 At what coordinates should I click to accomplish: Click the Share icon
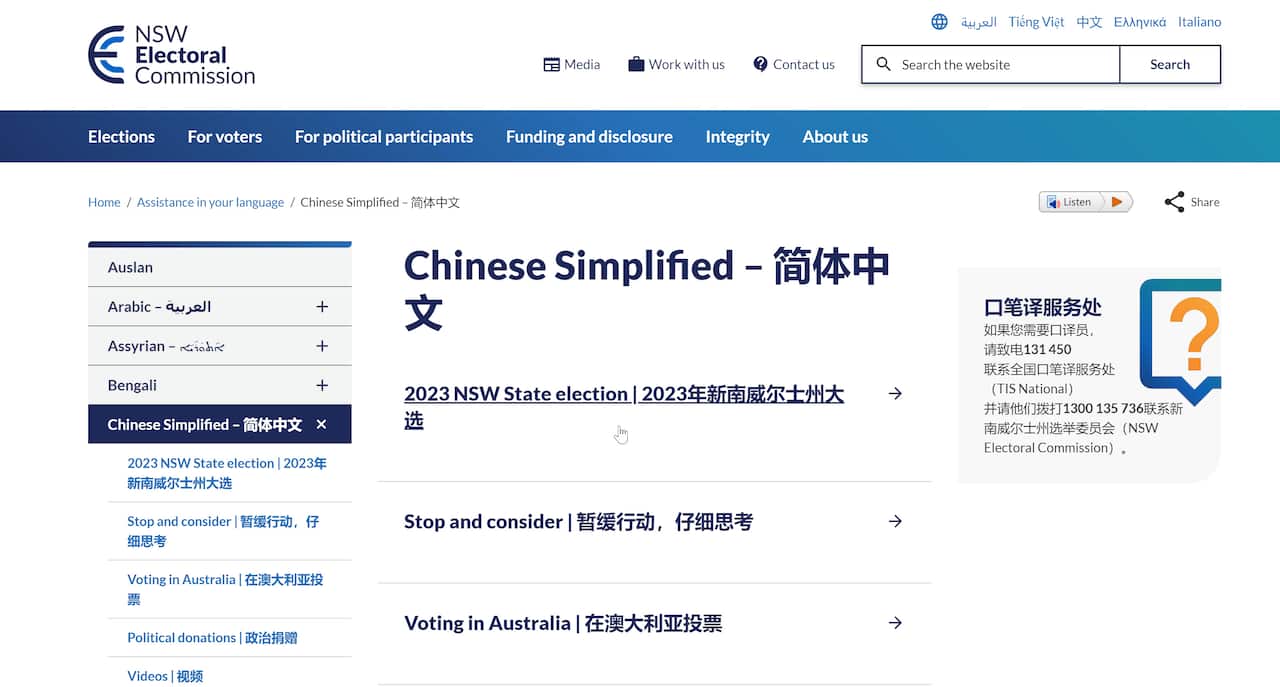(1174, 202)
